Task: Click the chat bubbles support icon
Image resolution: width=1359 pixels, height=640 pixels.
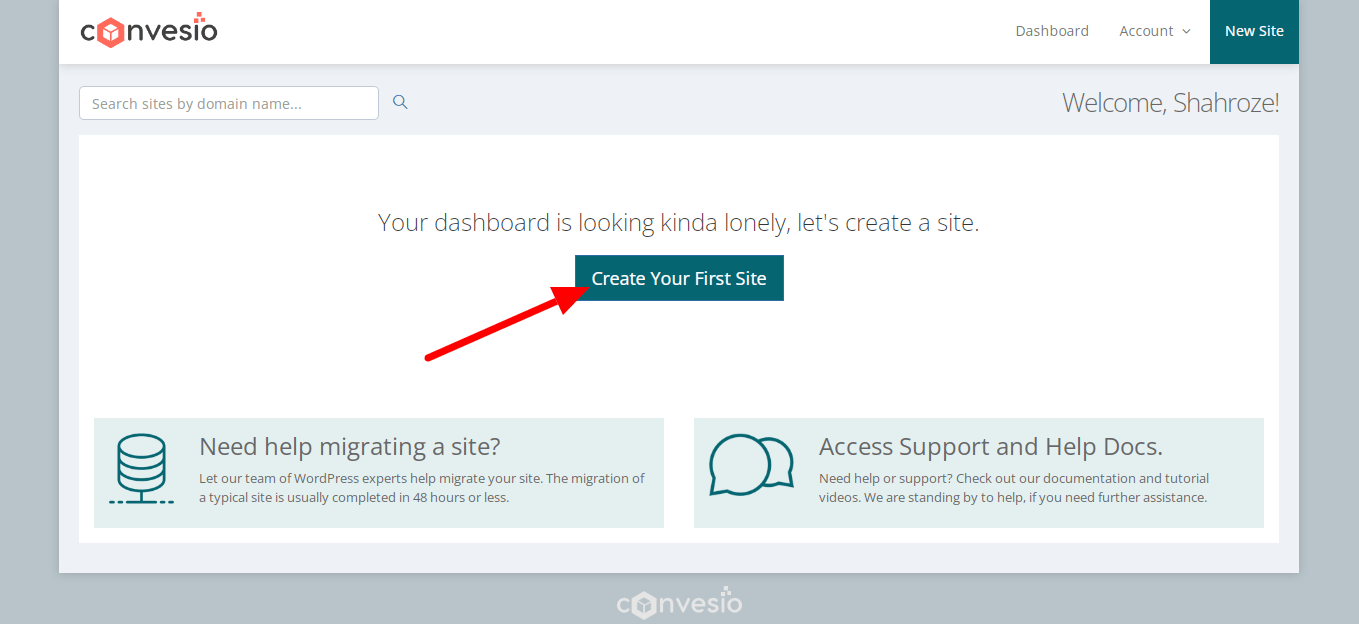Action: (751, 466)
